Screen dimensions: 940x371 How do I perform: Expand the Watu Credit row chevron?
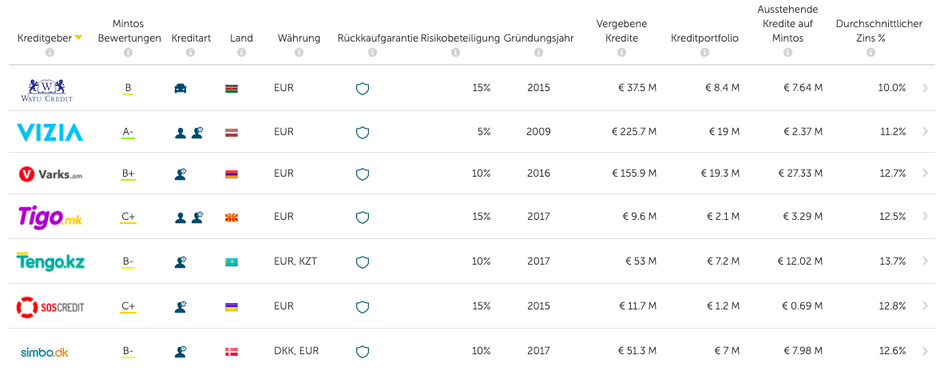tap(925, 88)
